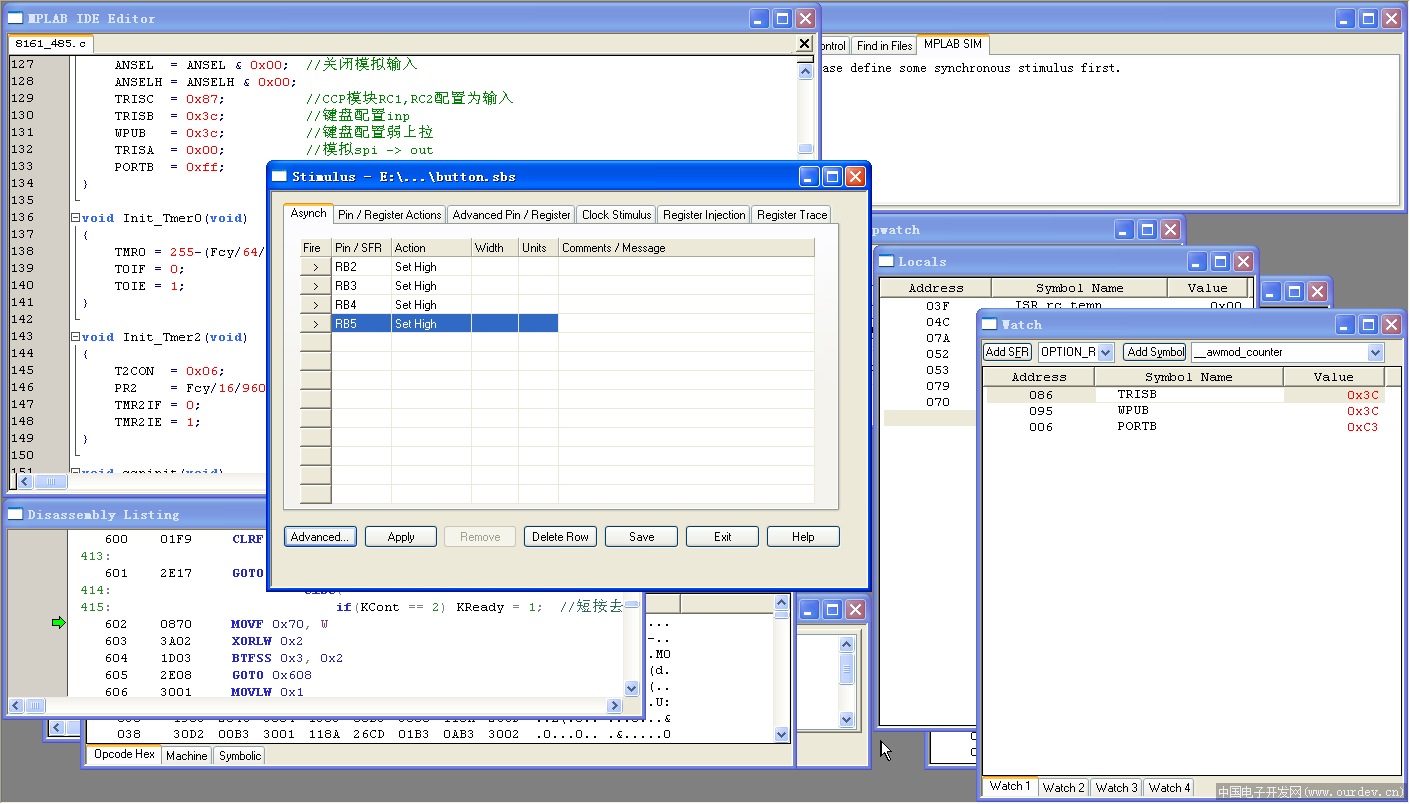The image size is (1410, 804).
Task: Select the WPUB row in the Watch window
Action: coord(1185,411)
